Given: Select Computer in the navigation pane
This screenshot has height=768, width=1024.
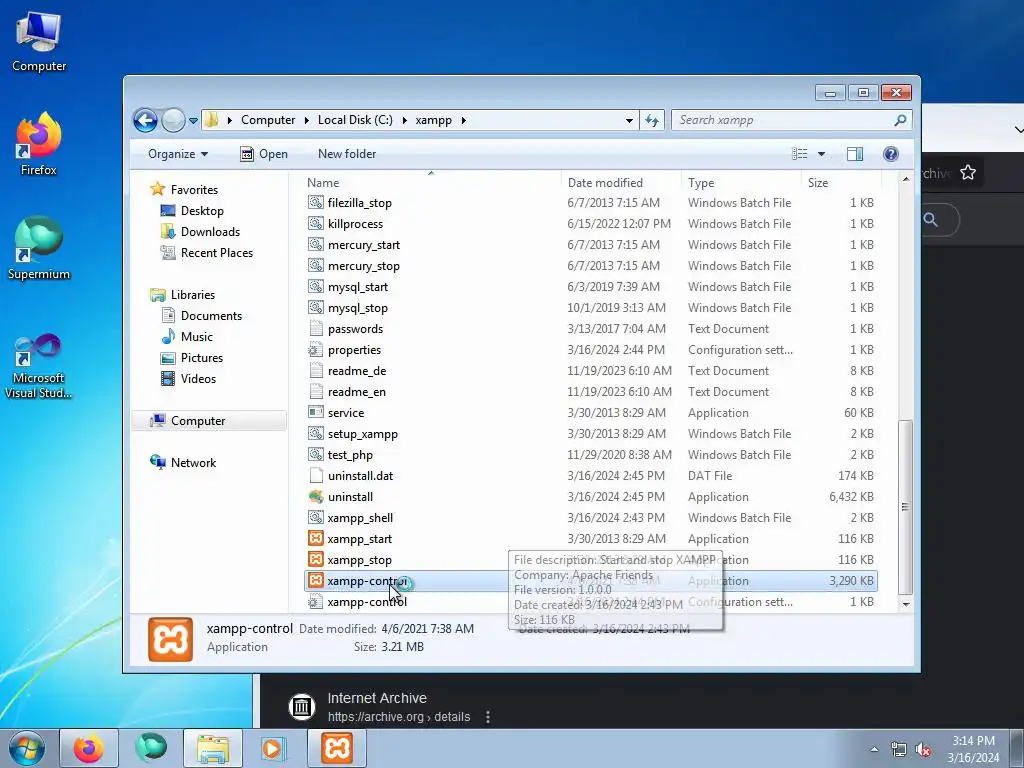Looking at the screenshot, I should coord(209,421).
